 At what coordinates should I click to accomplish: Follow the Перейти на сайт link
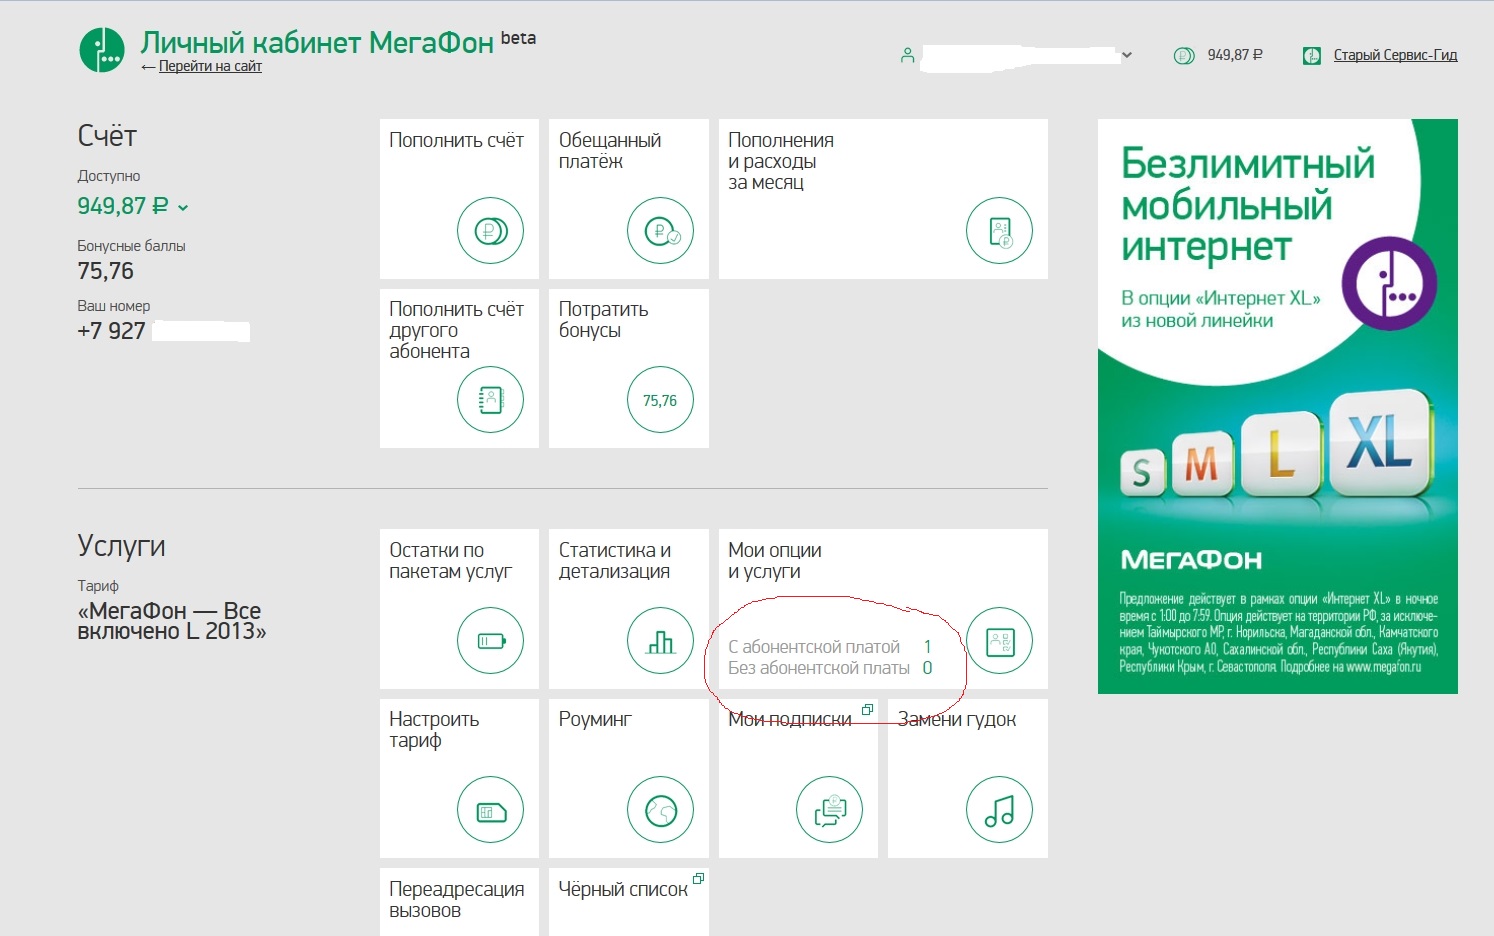point(210,66)
